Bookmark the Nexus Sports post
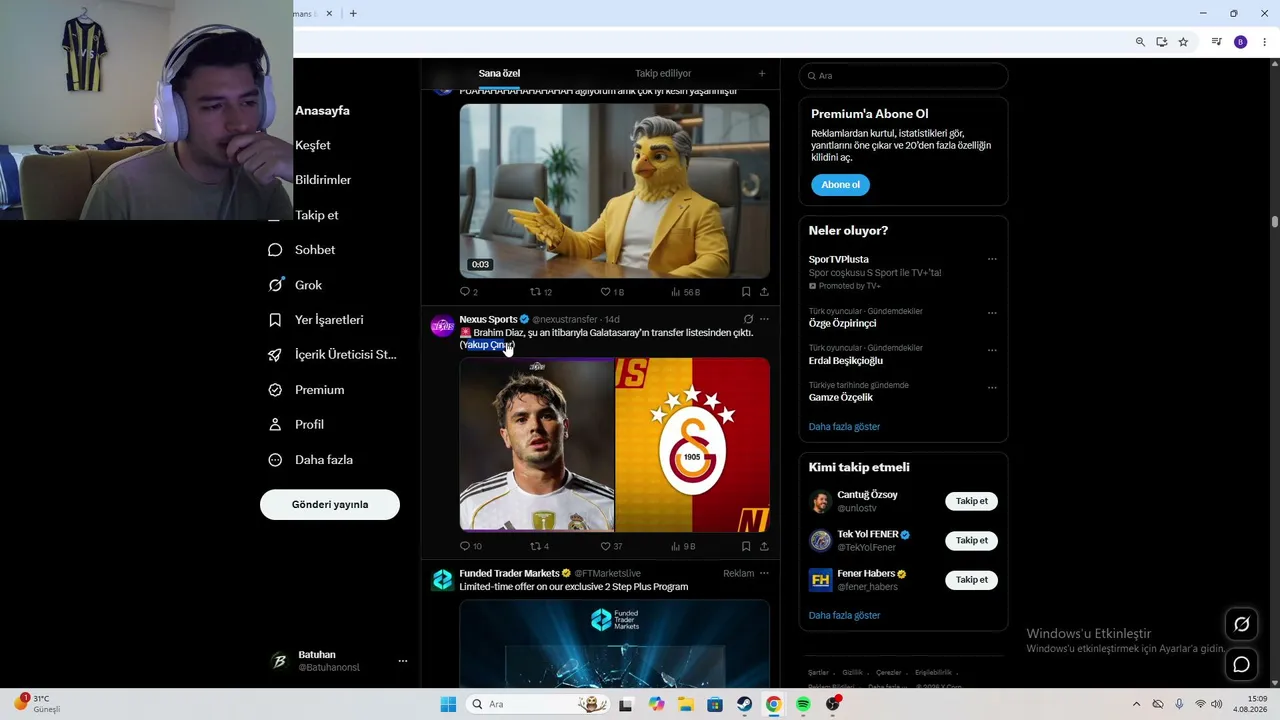Viewport: 1280px width, 720px height. [746, 546]
